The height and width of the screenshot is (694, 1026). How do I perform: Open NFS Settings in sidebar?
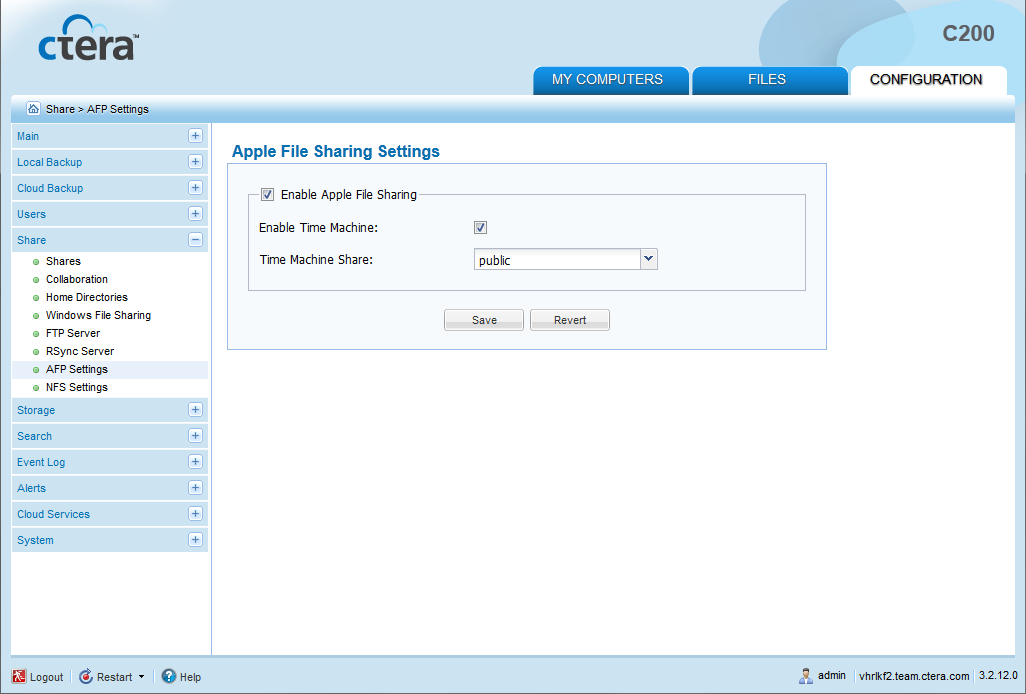tap(77, 387)
